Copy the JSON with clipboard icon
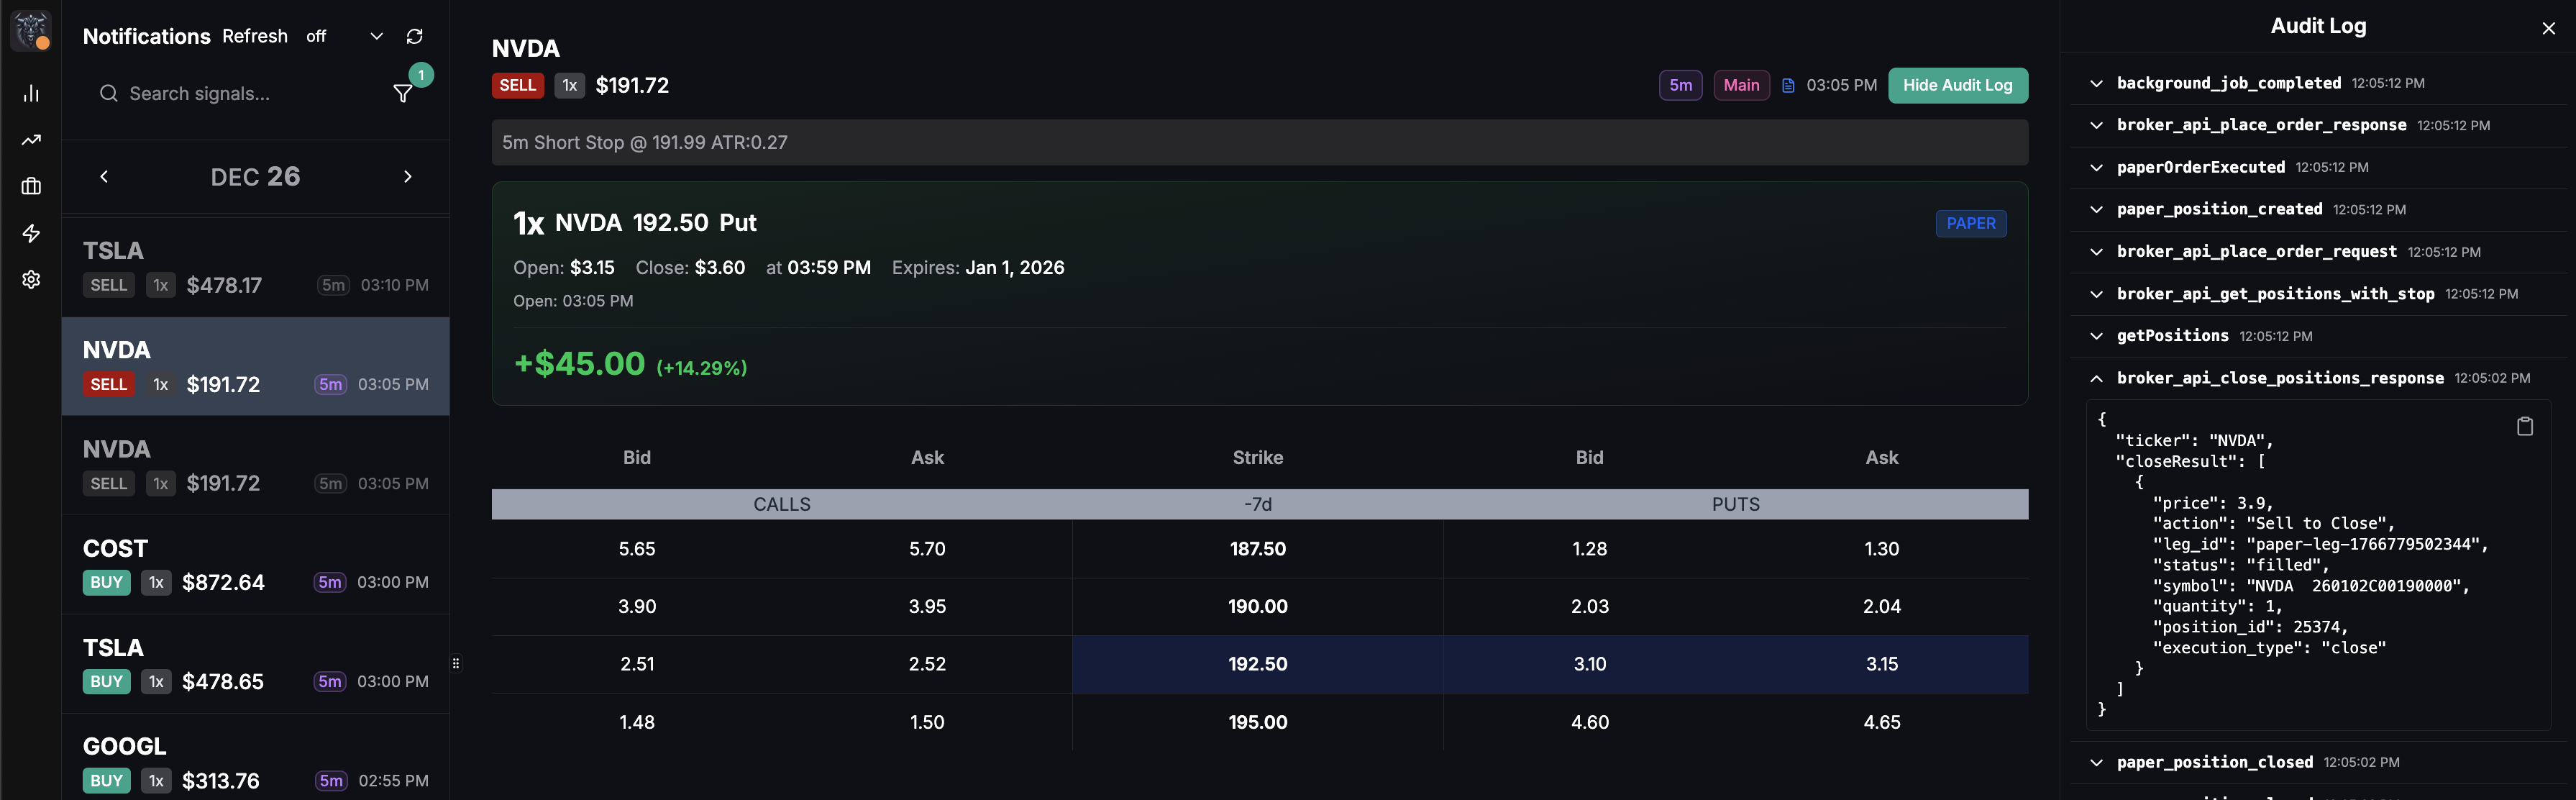 pyautogui.click(x=2524, y=426)
